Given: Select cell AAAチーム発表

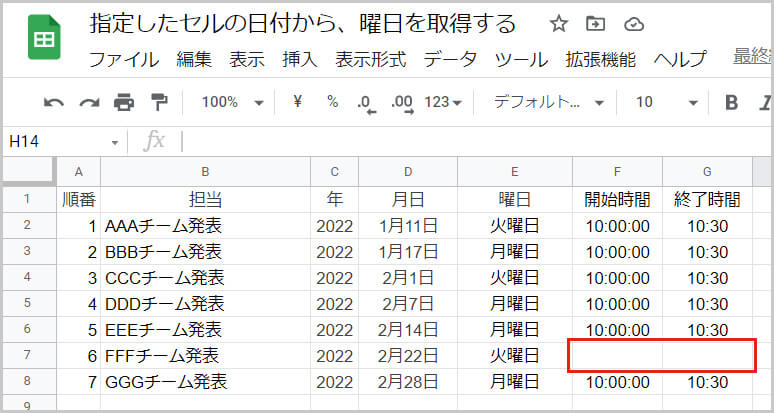Looking at the screenshot, I should coord(205,226).
